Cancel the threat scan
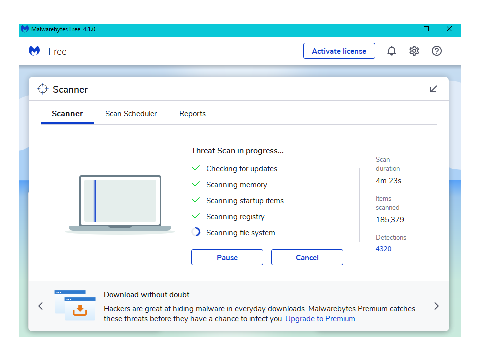The width and height of the screenshot is (480, 360). tap(307, 257)
